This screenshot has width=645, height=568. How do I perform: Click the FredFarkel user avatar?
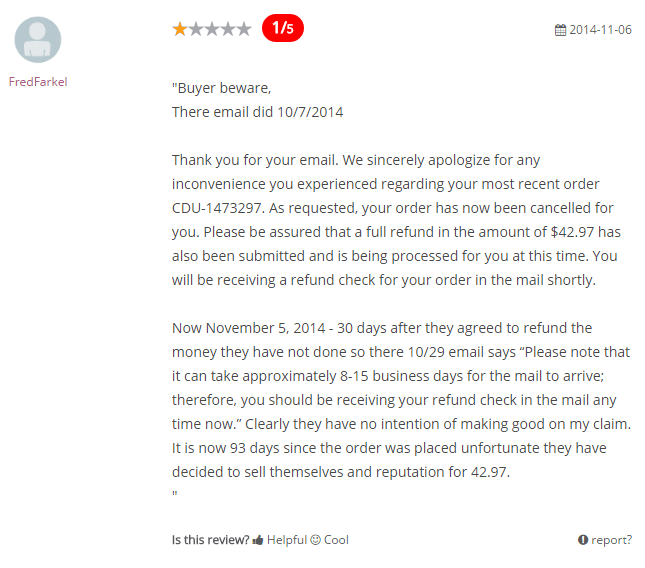click(38, 40)
